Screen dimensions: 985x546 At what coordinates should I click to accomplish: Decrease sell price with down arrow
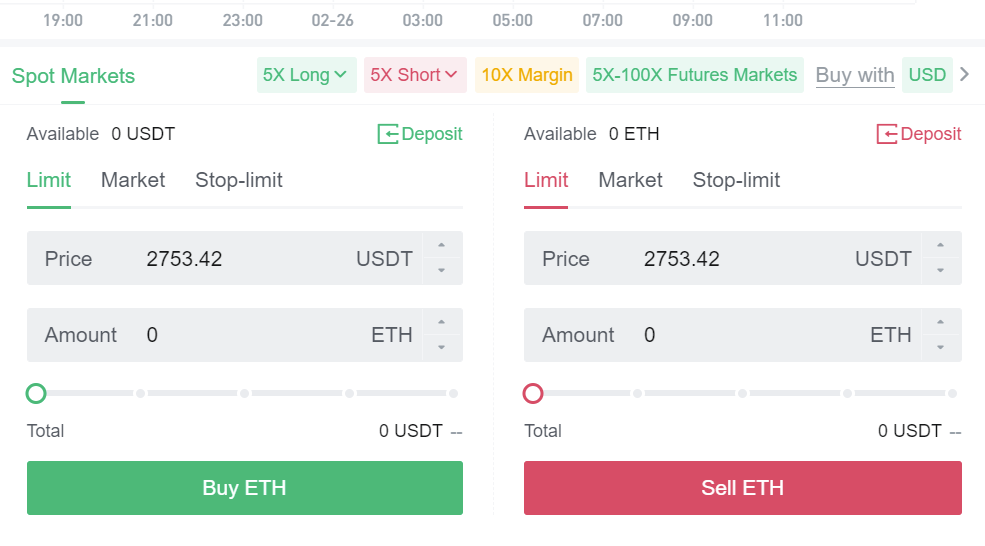pos(940,271)
